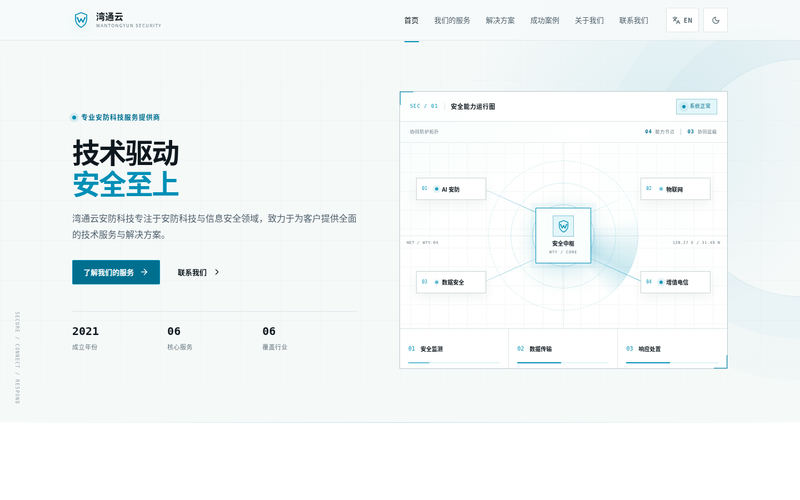
Task: Click the 06 核心服务 statistic
Action: 180,338
